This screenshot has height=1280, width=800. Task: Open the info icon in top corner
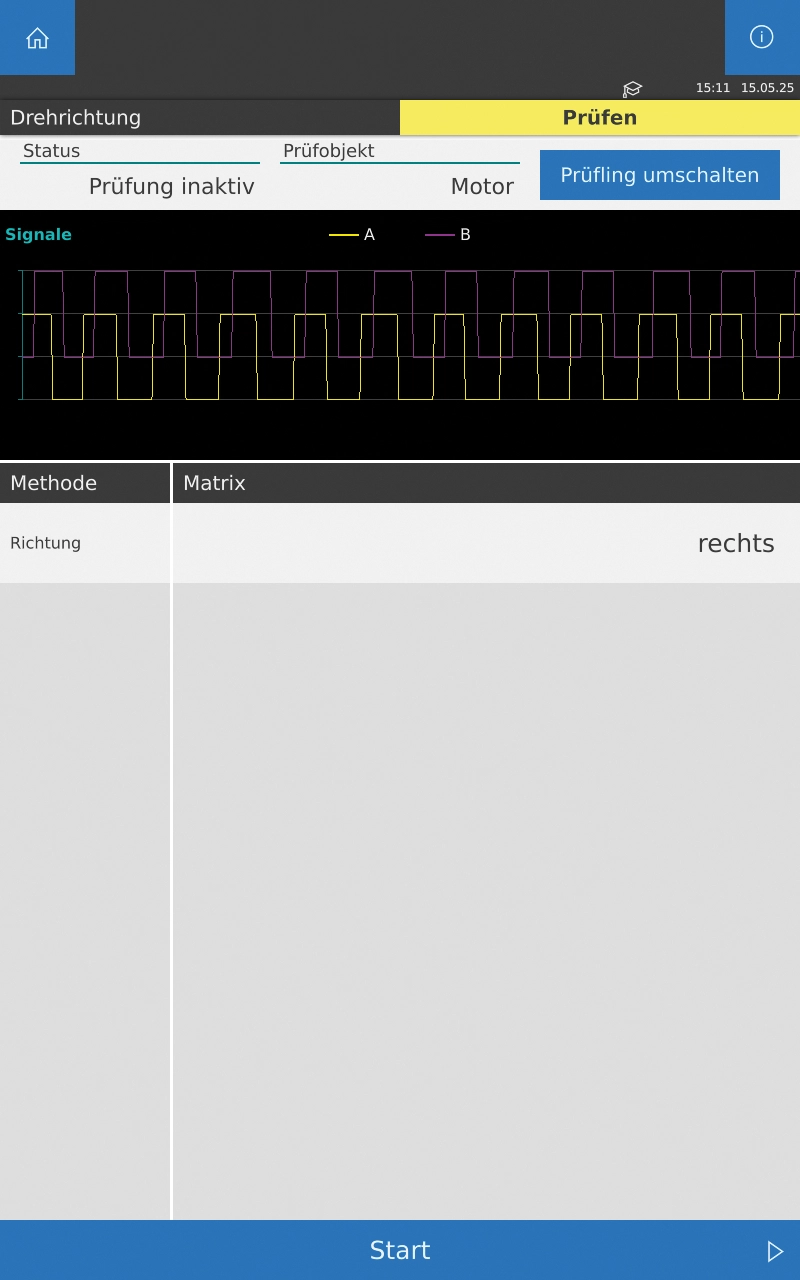pos(761,38)
